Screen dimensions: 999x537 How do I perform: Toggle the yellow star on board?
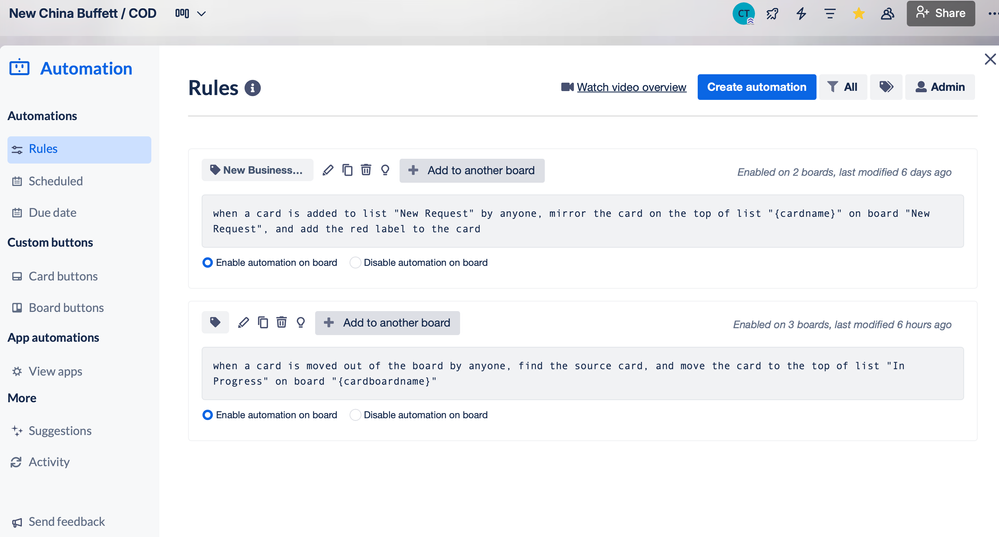point(858,13)
